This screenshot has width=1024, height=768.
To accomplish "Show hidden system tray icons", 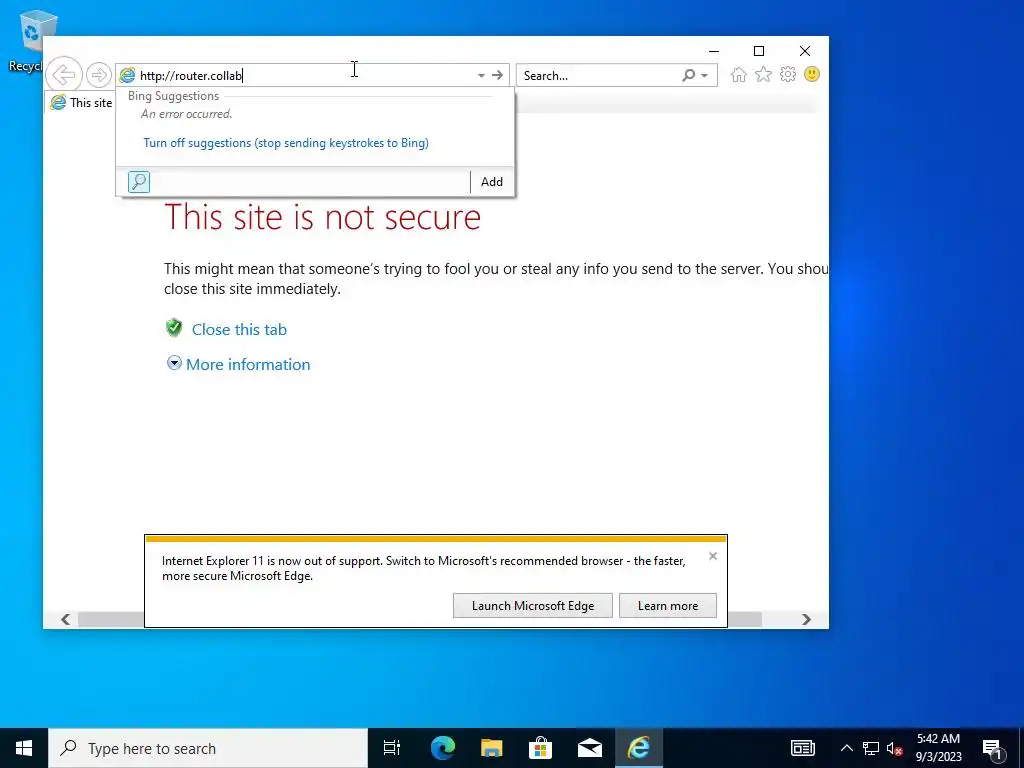I will [846, 748].
